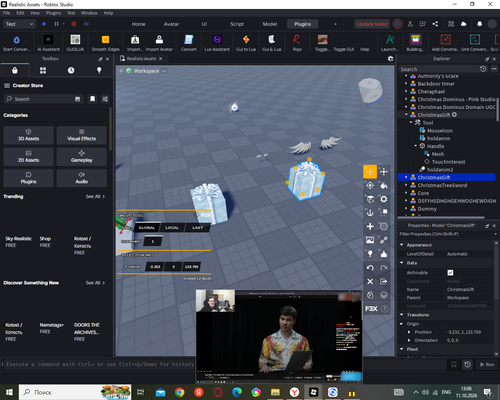This screenshot has width=500, height=400.
Task: Click the F3X Export icon
Action: pos(384,281)
